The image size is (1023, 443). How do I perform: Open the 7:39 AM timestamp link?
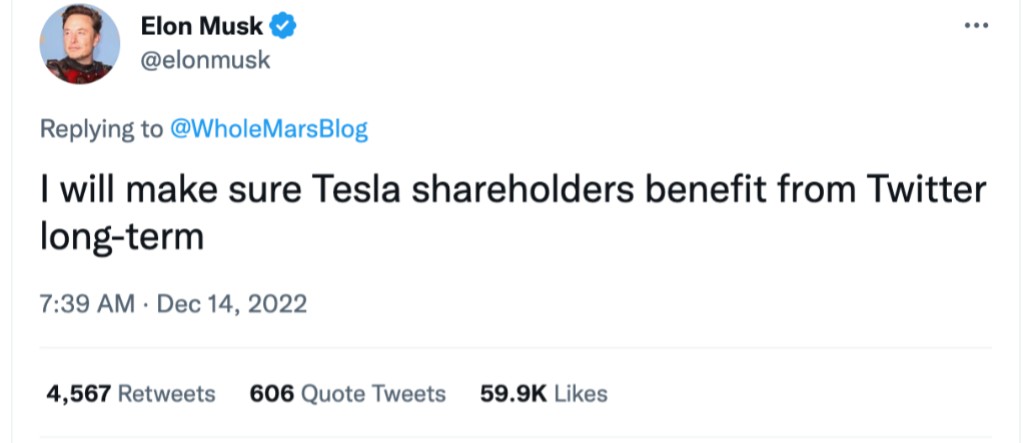coord(86,303)
